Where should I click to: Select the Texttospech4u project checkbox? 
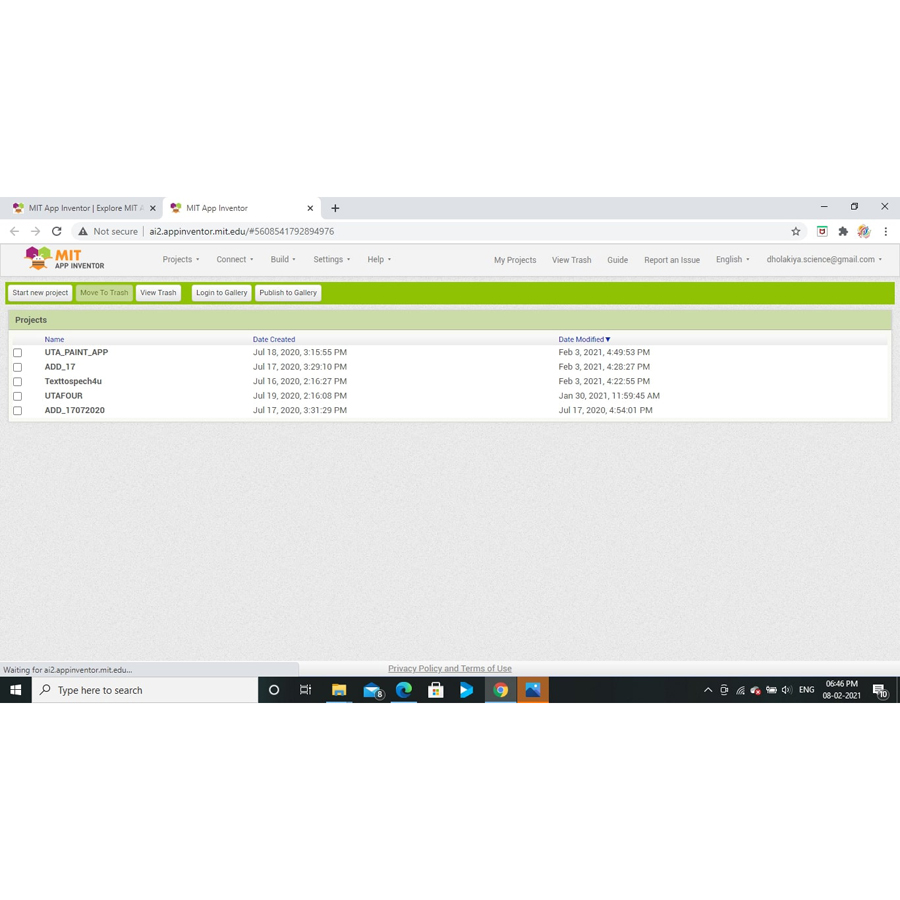(x=18, y=382)
